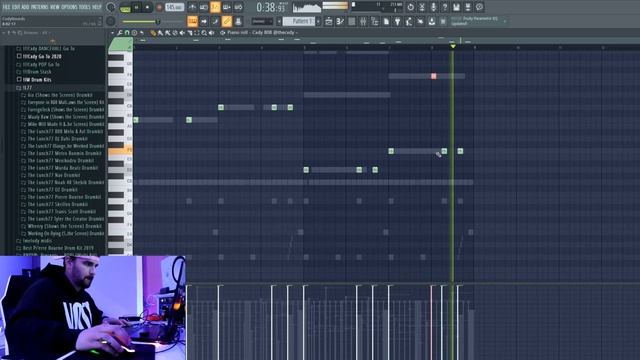This screenshot has height=360, width=640.
Task: Click the play/pause transport button
Action: (136, 7)
